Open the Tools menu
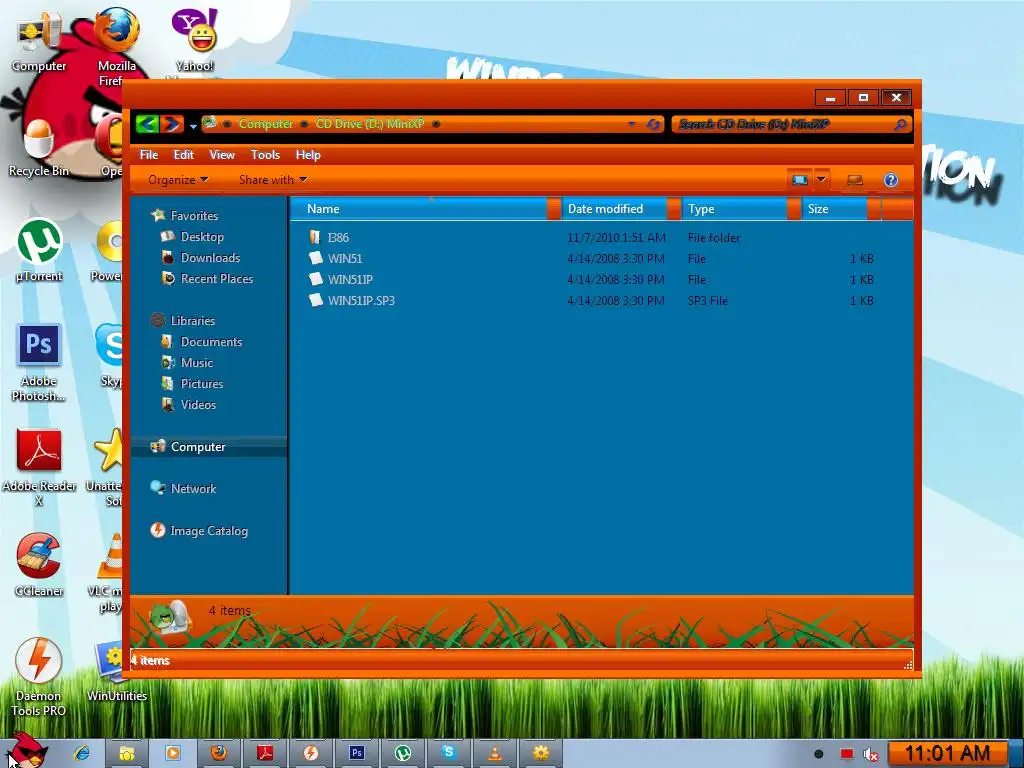 click(265, 155)
